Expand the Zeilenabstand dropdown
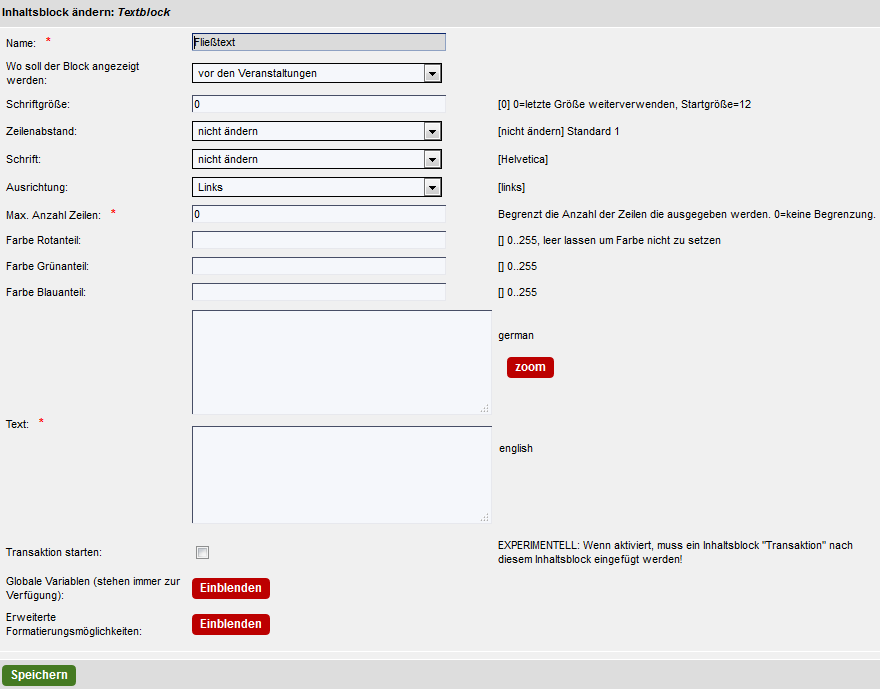880x689 pixels. 317,131
